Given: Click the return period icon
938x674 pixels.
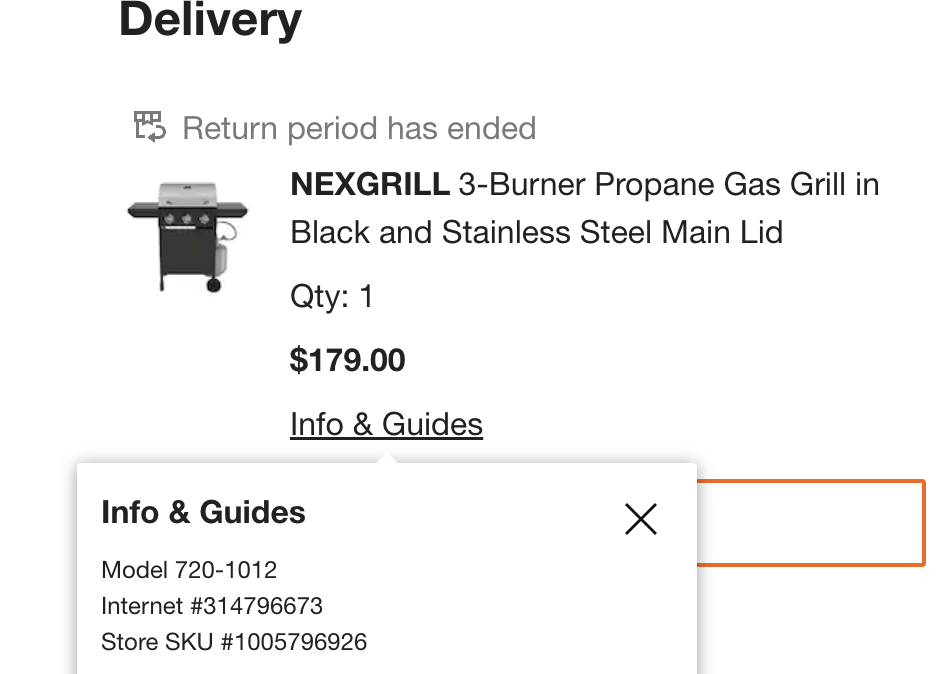Looking at the screenshot, I should [149, 127].
